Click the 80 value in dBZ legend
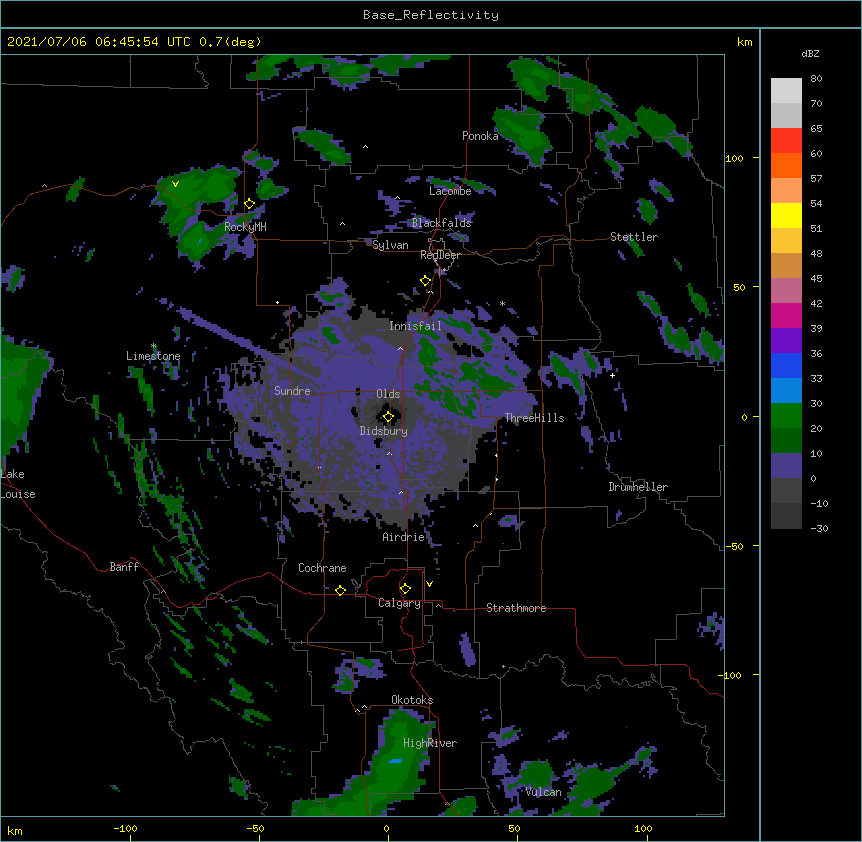The height and width of the screenshot is (842, 862). [x=816, y=79]
